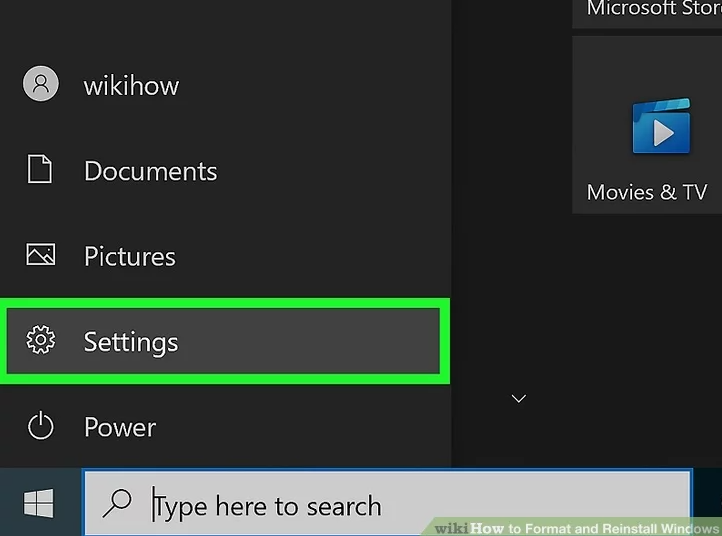Click the Pictures image icon
The width and height of the screenshot is (722, 536).
pos(40,256)
